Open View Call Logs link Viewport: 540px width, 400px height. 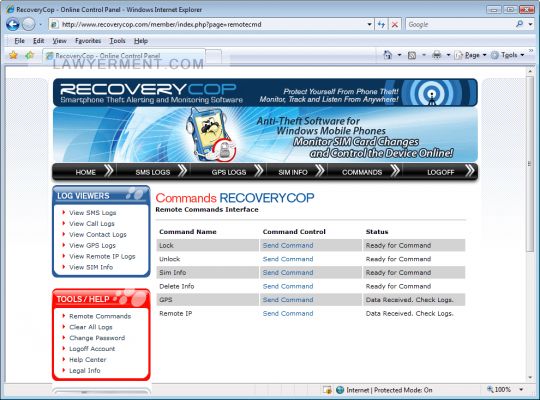(92, 224)
